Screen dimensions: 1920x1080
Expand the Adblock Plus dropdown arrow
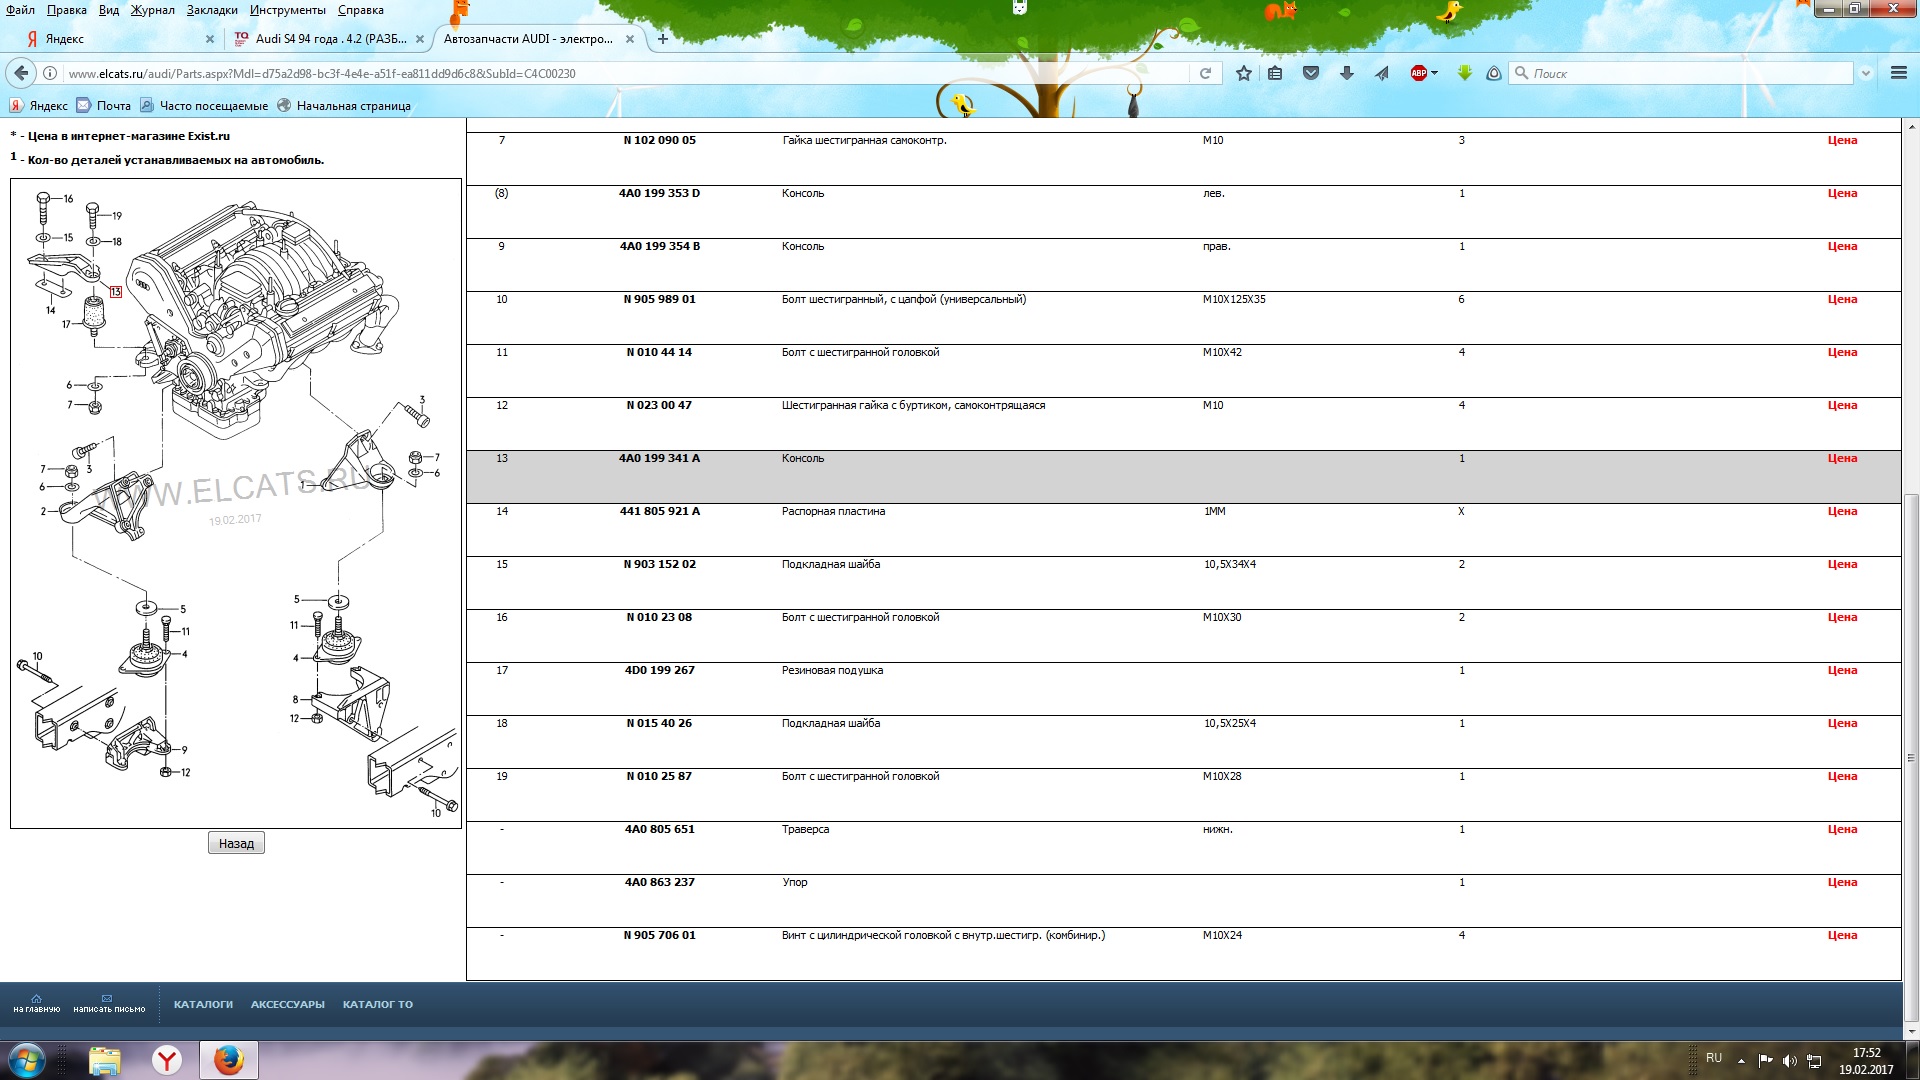pos(1434,73)
